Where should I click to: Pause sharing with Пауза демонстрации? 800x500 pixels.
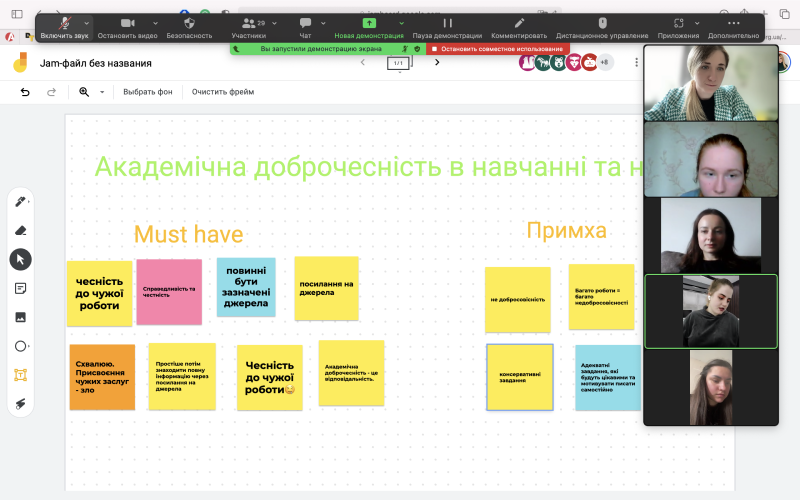click(447, 28)
